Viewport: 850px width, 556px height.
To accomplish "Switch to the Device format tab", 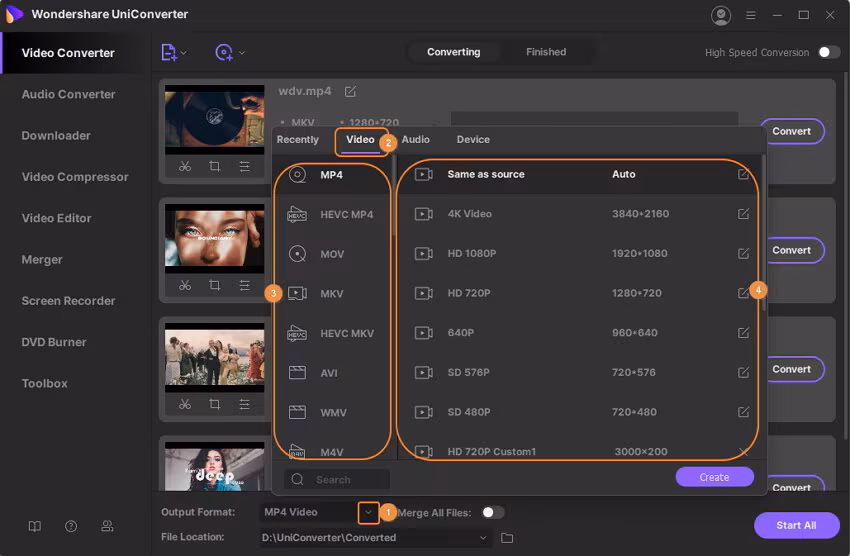I will [x=473, y=139].
